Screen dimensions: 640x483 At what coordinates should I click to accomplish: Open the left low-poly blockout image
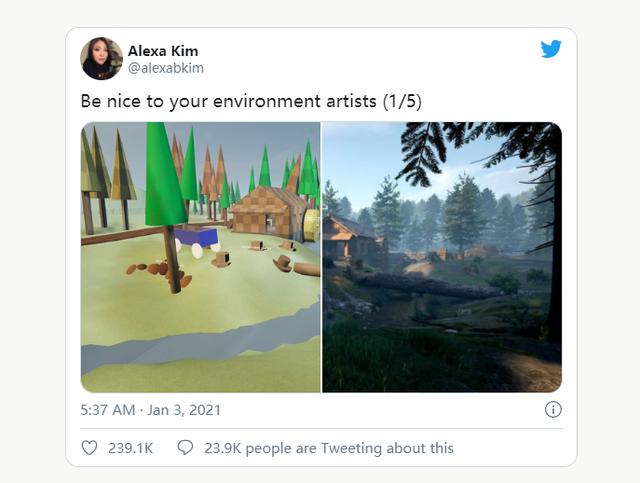200,257
